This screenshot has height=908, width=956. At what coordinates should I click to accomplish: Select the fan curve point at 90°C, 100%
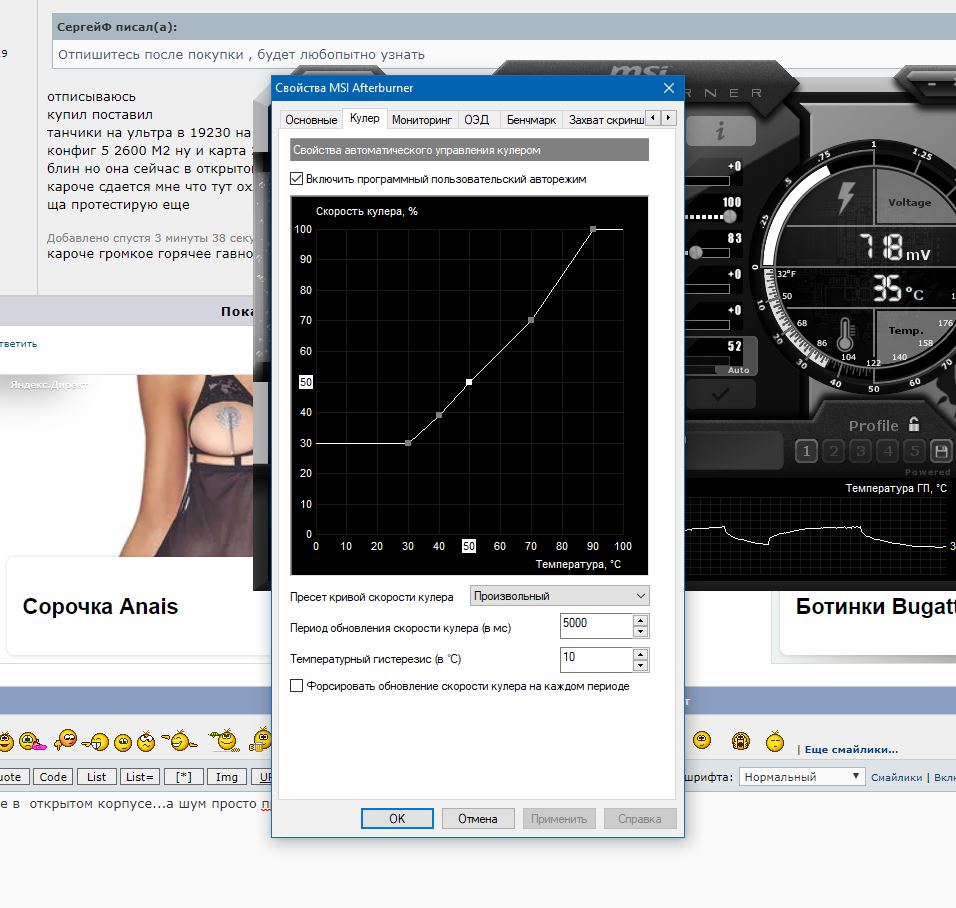coord(593,229)
